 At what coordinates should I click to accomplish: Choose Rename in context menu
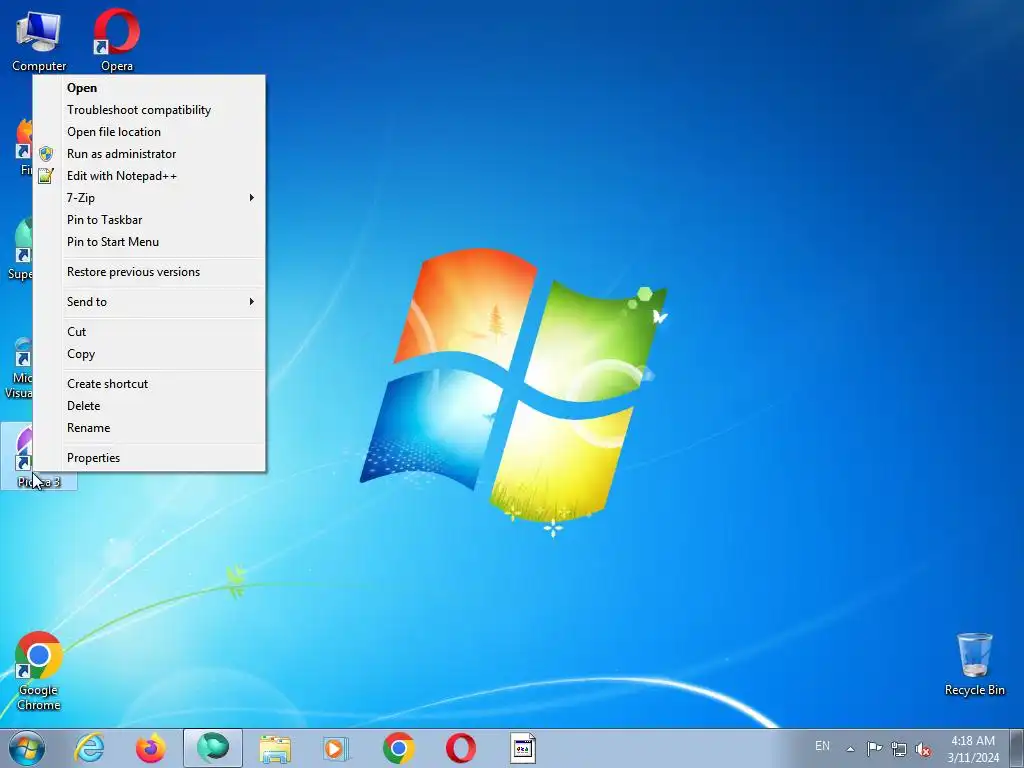pyautogui.click(x=149, y=428)
